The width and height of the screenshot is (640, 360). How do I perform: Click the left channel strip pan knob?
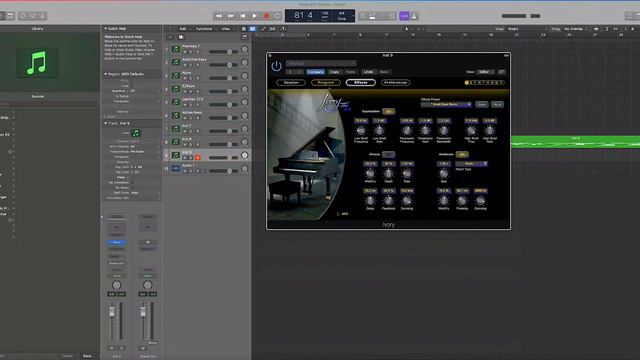coord(116,285)
